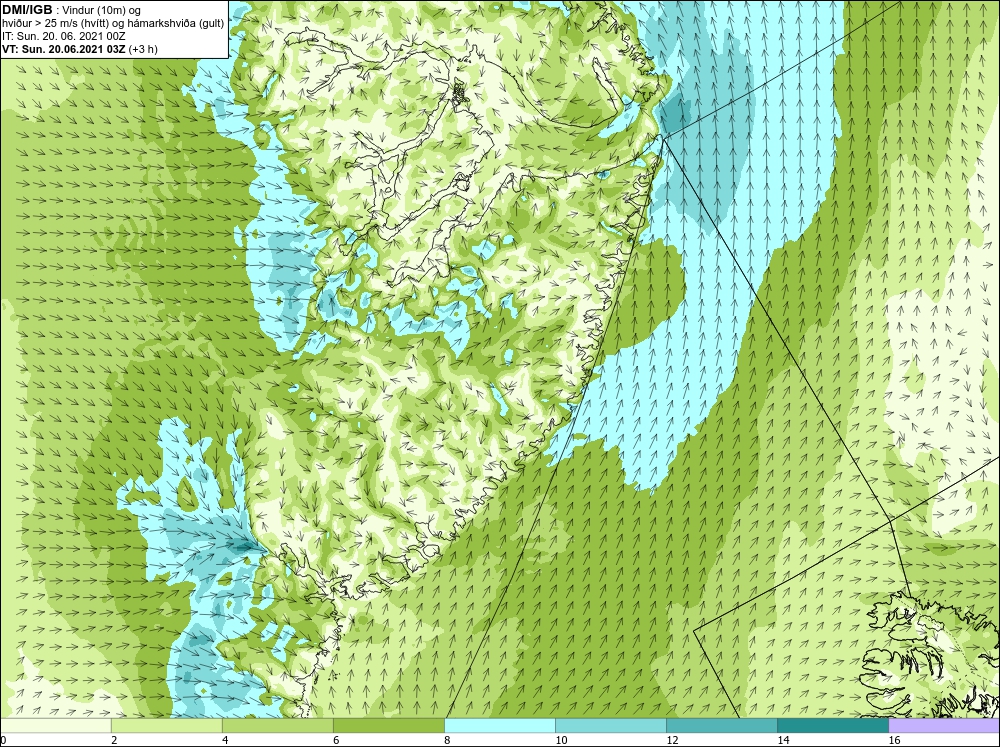1000x747 pixels.
Task: Click the legend label '12'
Action: pyautogui.click(x=672, y=740)
